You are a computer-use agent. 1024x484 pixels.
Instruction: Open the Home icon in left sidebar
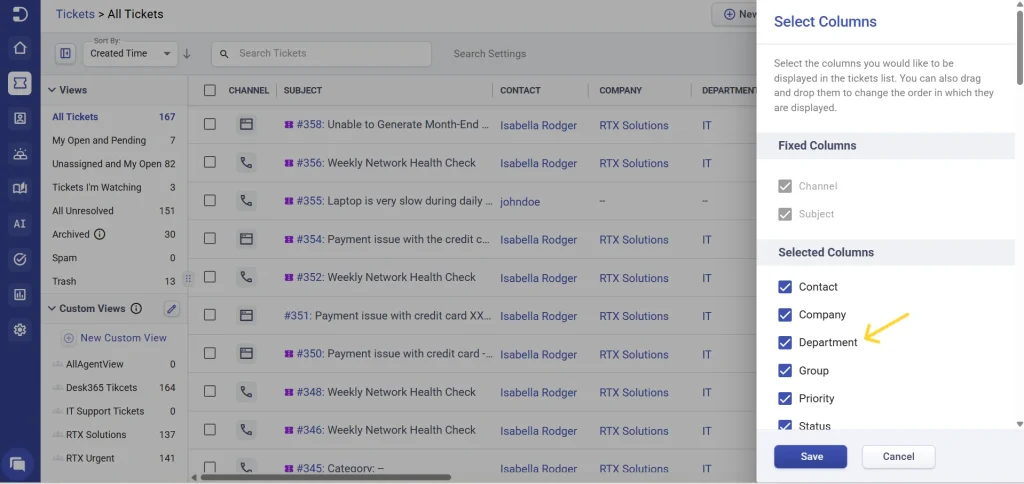point(19,48)
